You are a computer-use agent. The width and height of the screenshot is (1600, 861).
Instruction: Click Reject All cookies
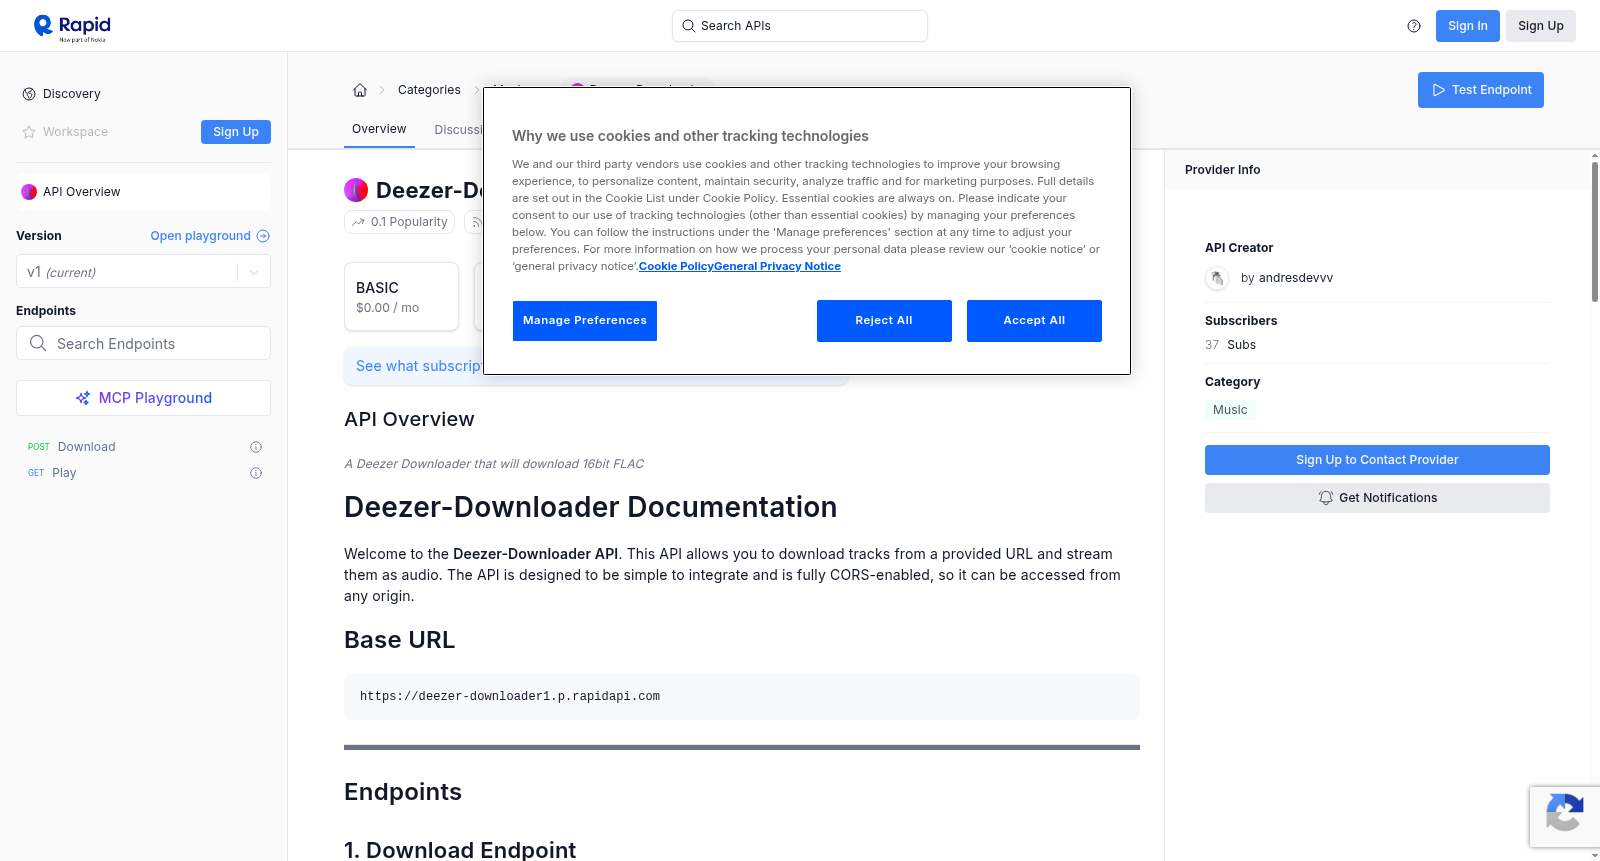884,321
